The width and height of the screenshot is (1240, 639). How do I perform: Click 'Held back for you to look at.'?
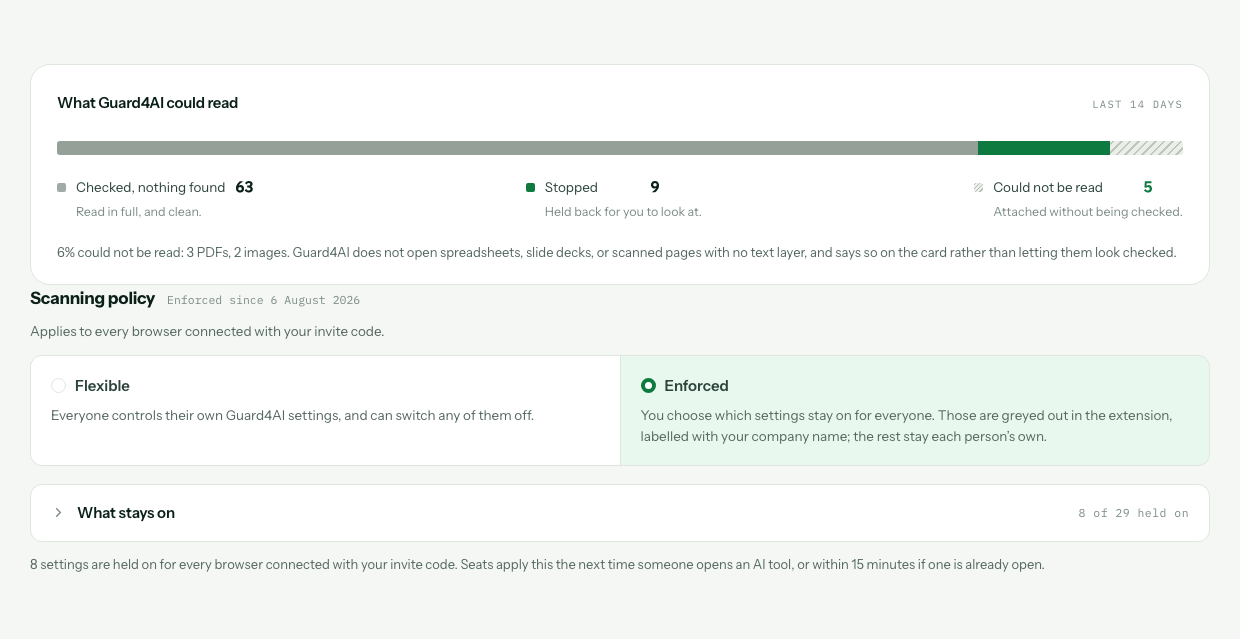click(623, 212)
